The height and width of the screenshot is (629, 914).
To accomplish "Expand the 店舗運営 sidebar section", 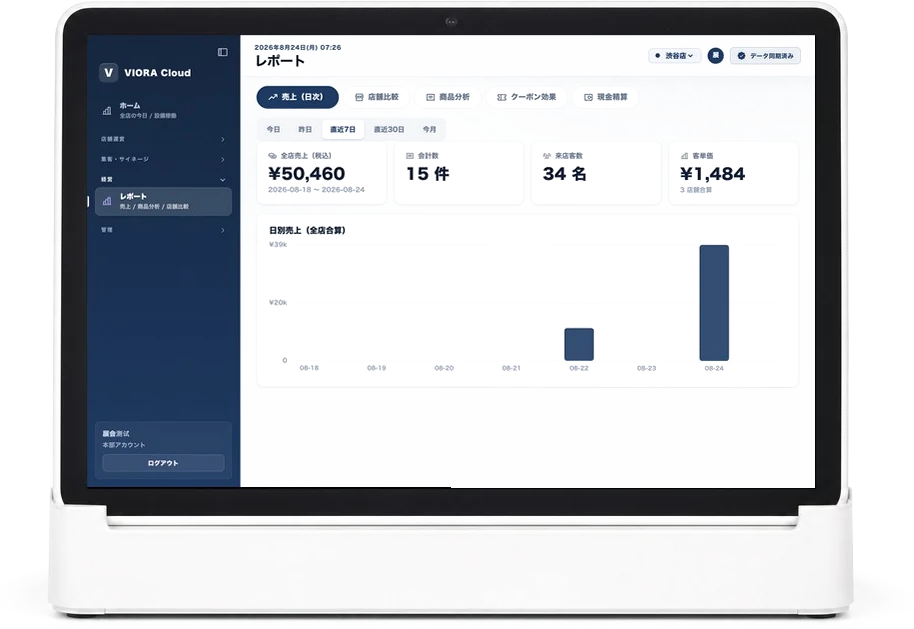I will click(163, 139).
